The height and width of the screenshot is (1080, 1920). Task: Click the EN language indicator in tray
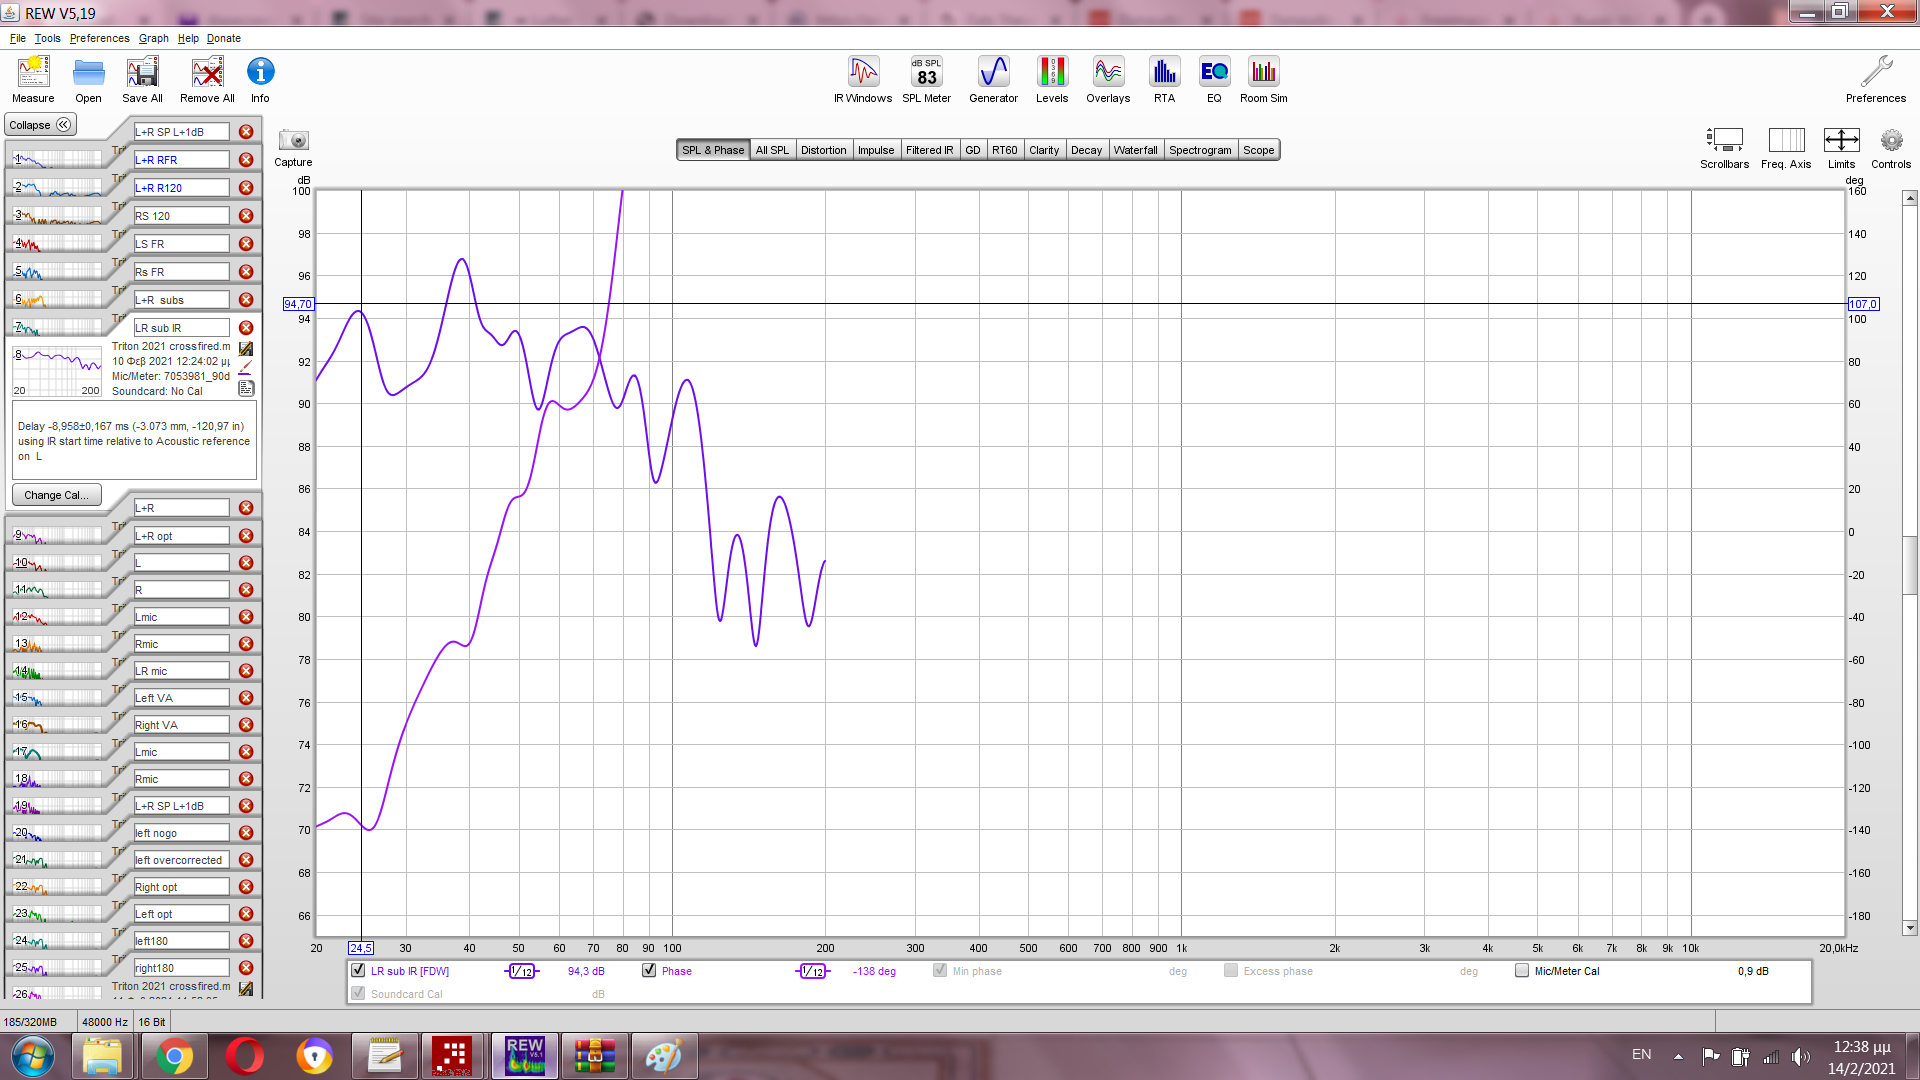[x=1641, y=1055]
